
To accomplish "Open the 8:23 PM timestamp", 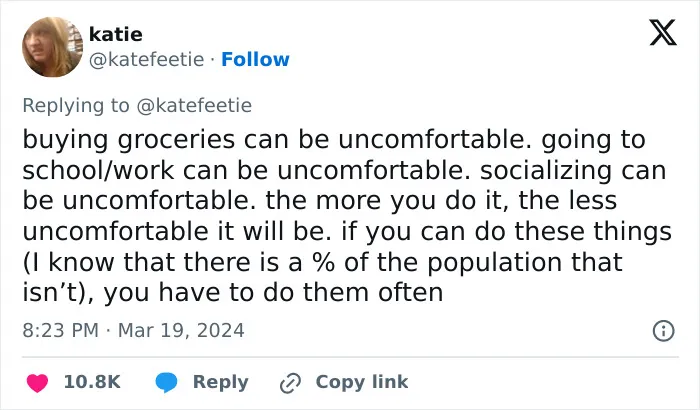I will [60, 331].
